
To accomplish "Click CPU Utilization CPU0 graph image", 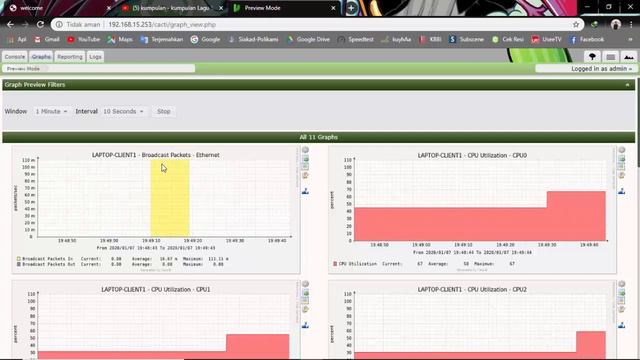I will pyautogui.click(x=472, y=211).
